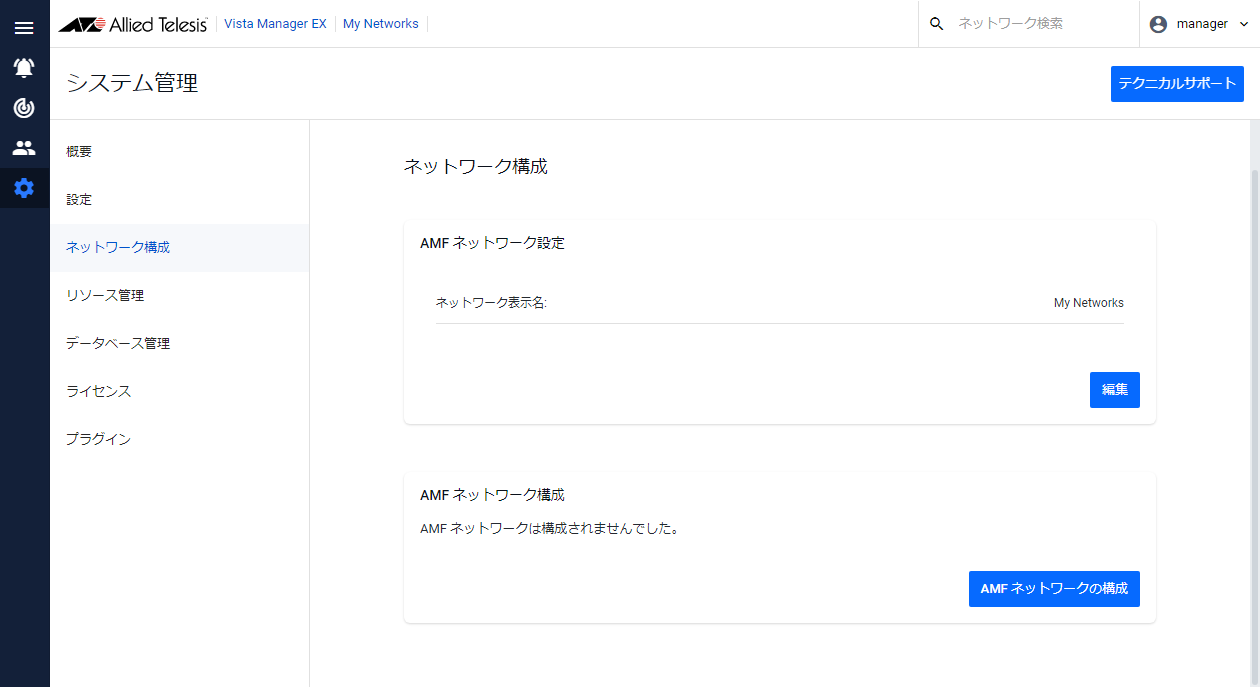1260x687 pixels.
Task: Click the alerts bell icon in sidebar
Action: coord(24,67)
